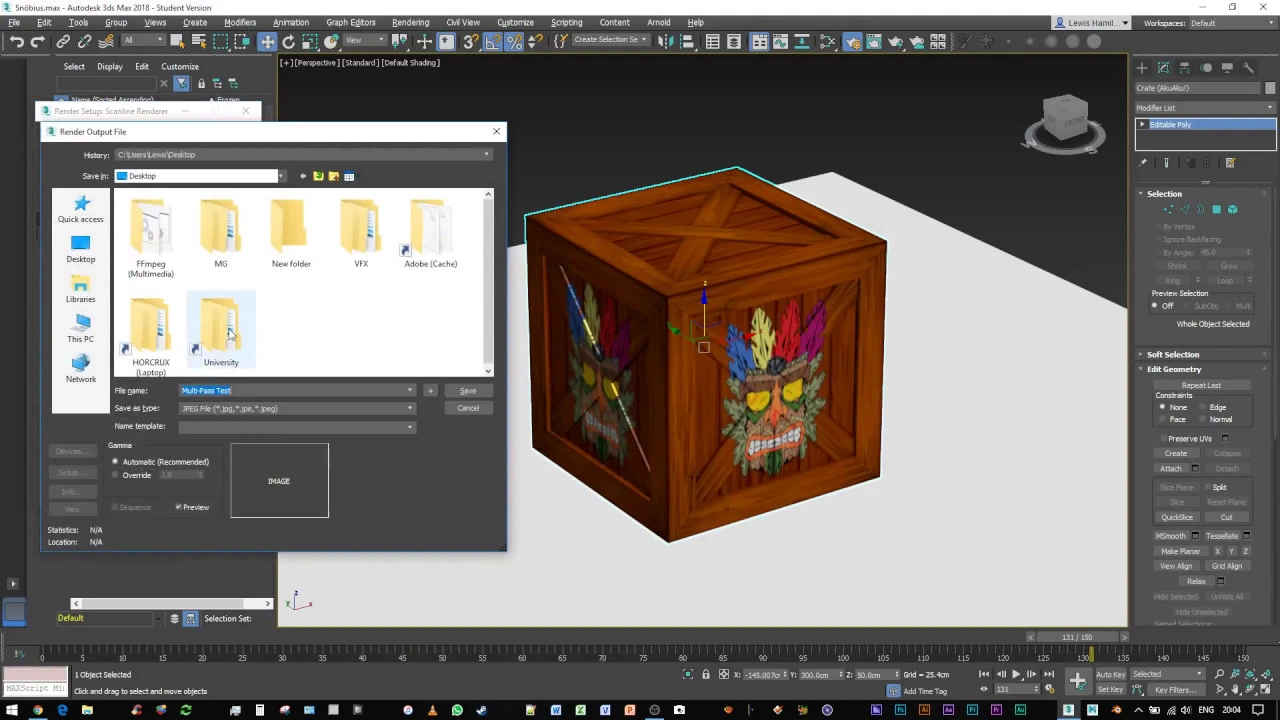Open Save as type dropdown
Image resolution: width=1280 pixels, height=720 pixels.
409,409
